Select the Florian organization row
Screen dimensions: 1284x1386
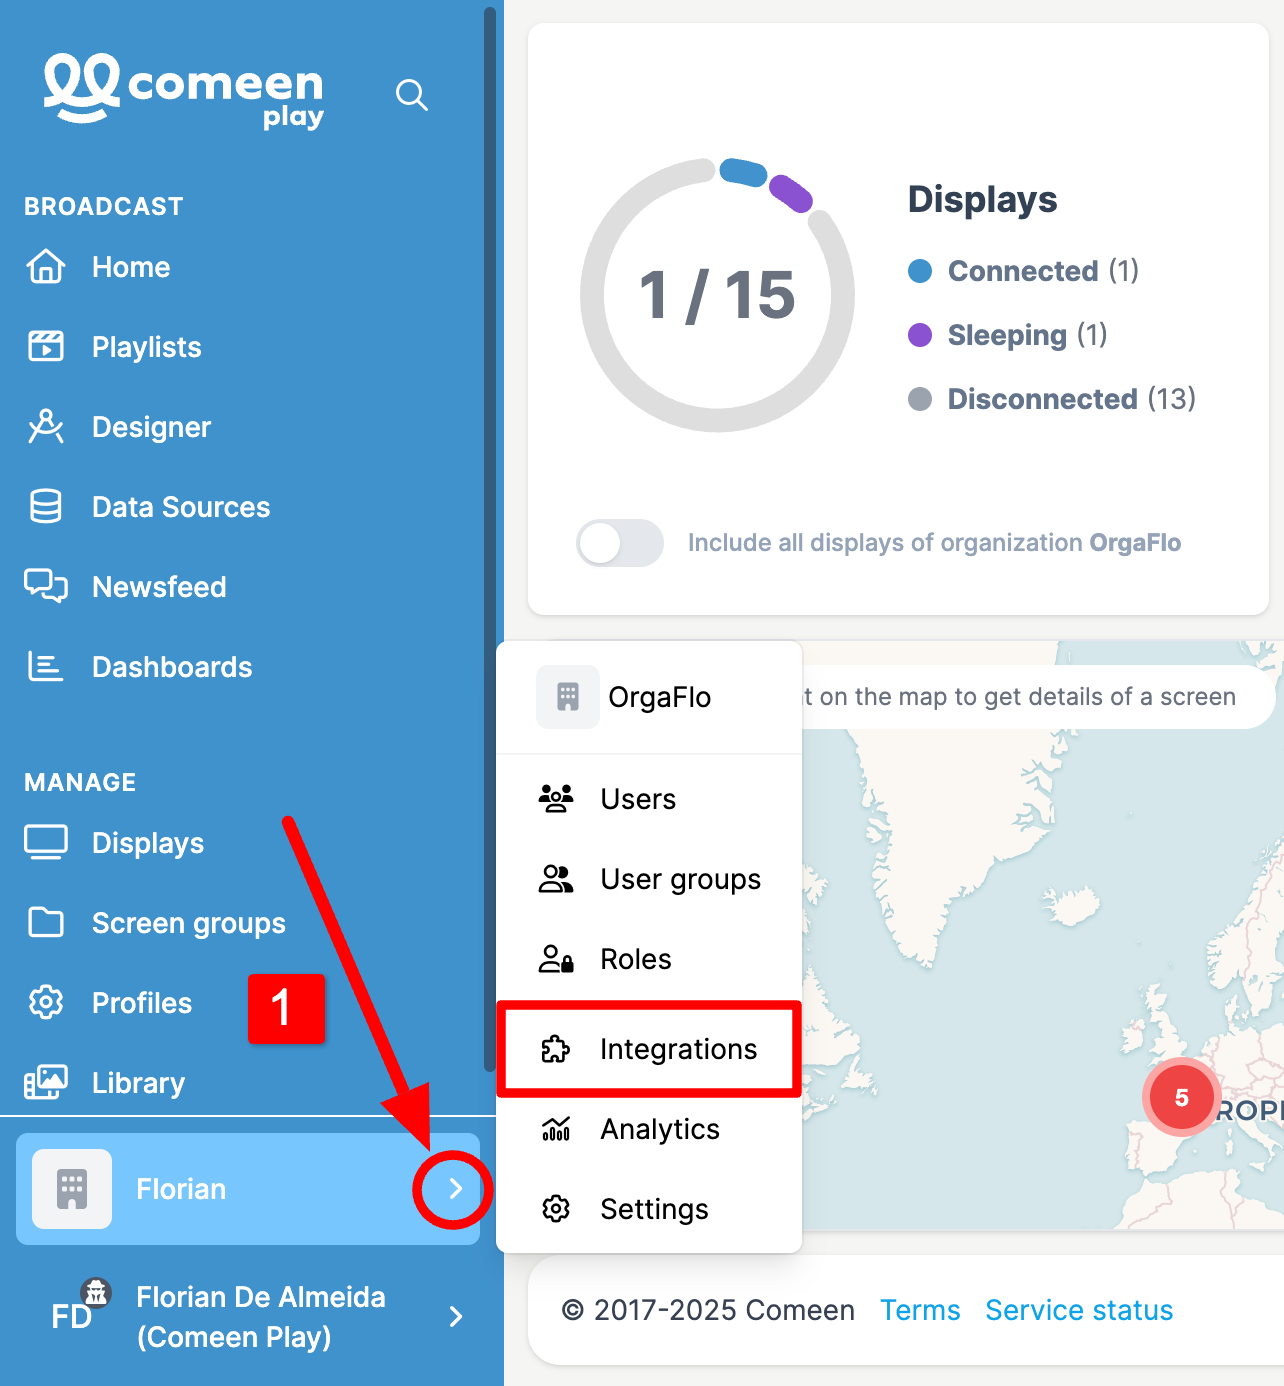click(248, 1189)
